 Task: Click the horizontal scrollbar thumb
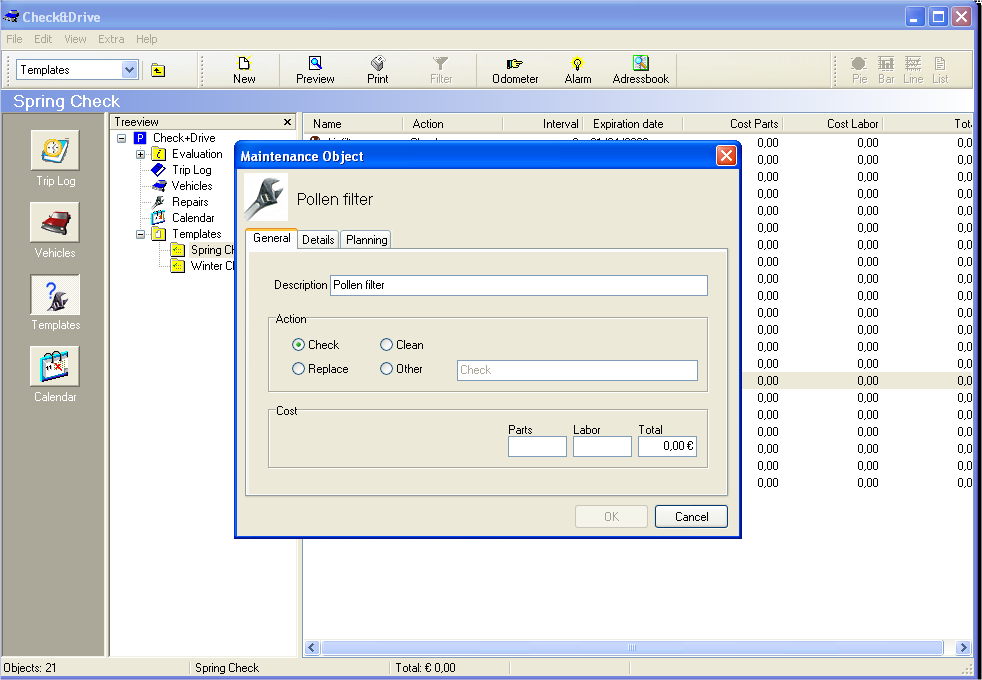[x=632, y=647]
